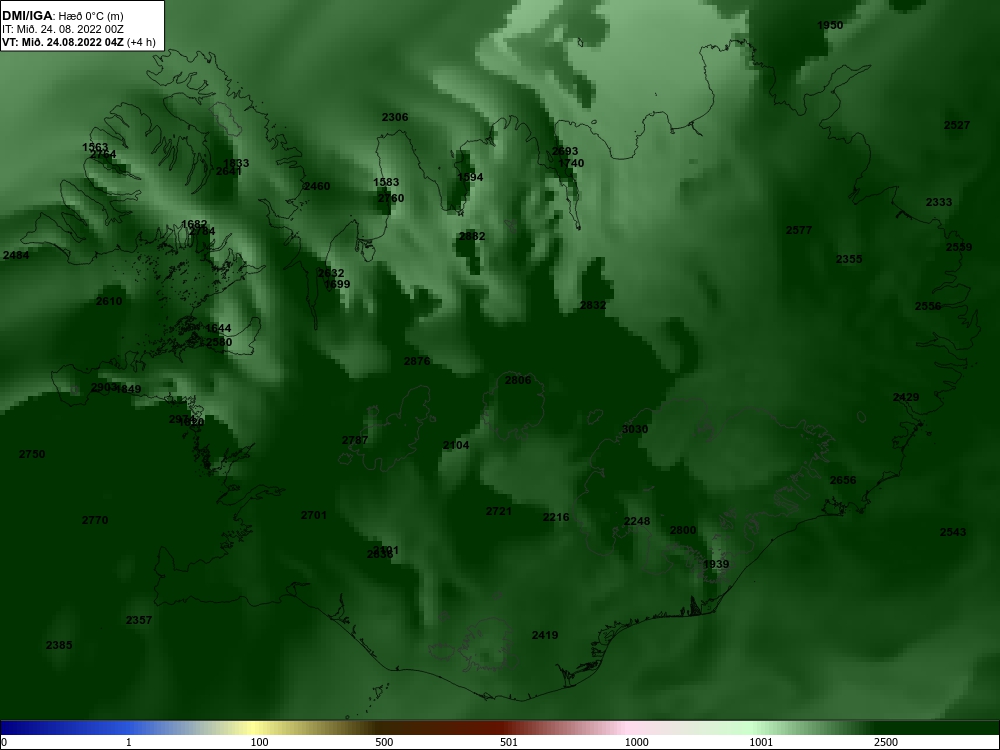Click the map label 2882
Screen dimensions: 1000x750
click(x=472, y=236)
